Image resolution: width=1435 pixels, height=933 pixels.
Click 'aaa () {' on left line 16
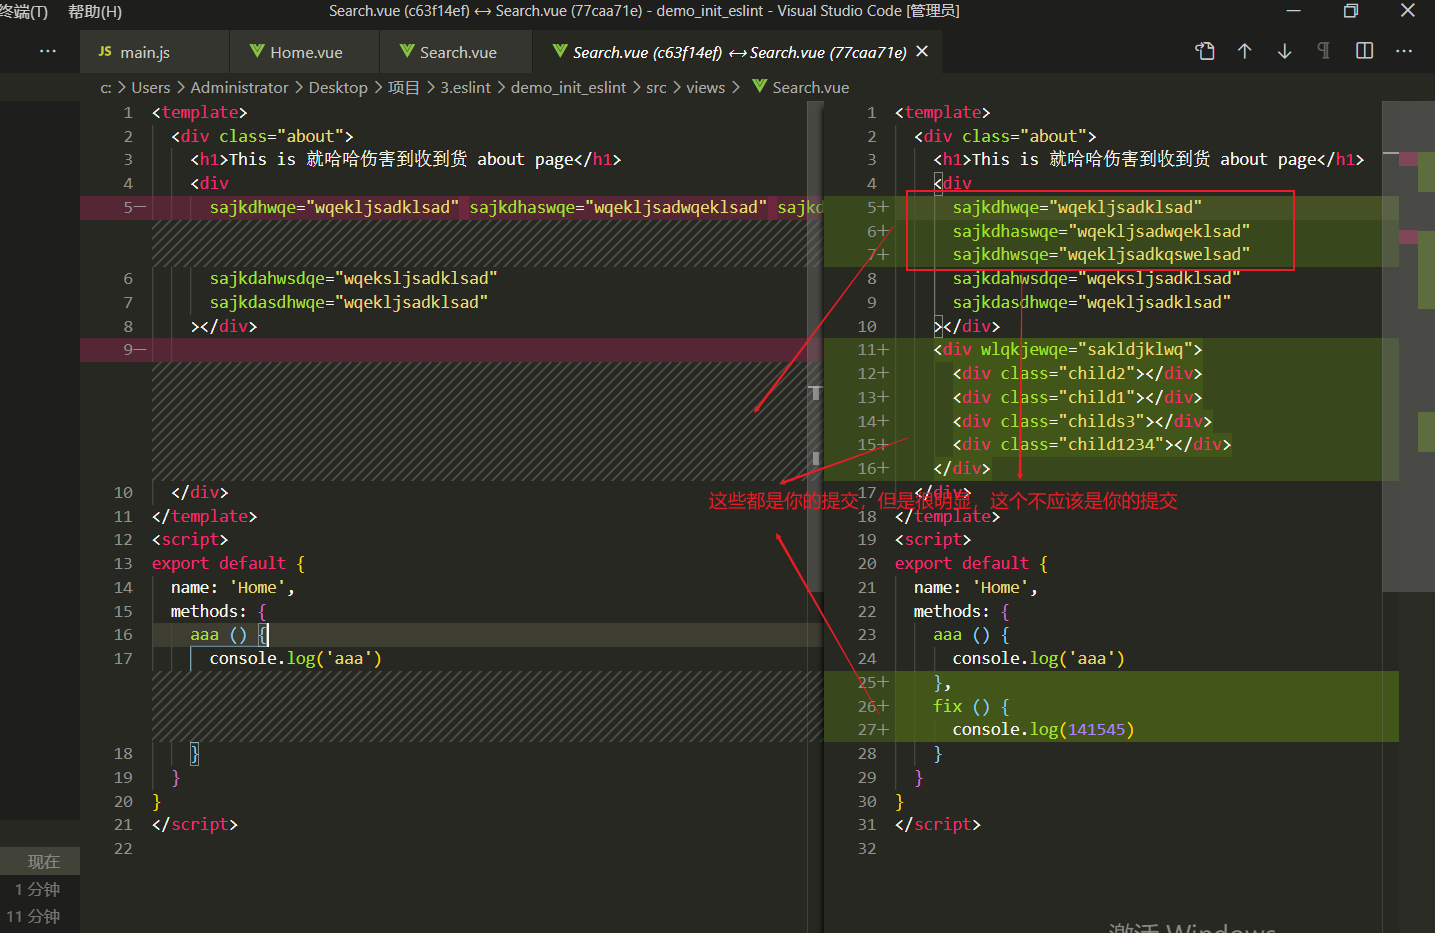click(229, 634)
